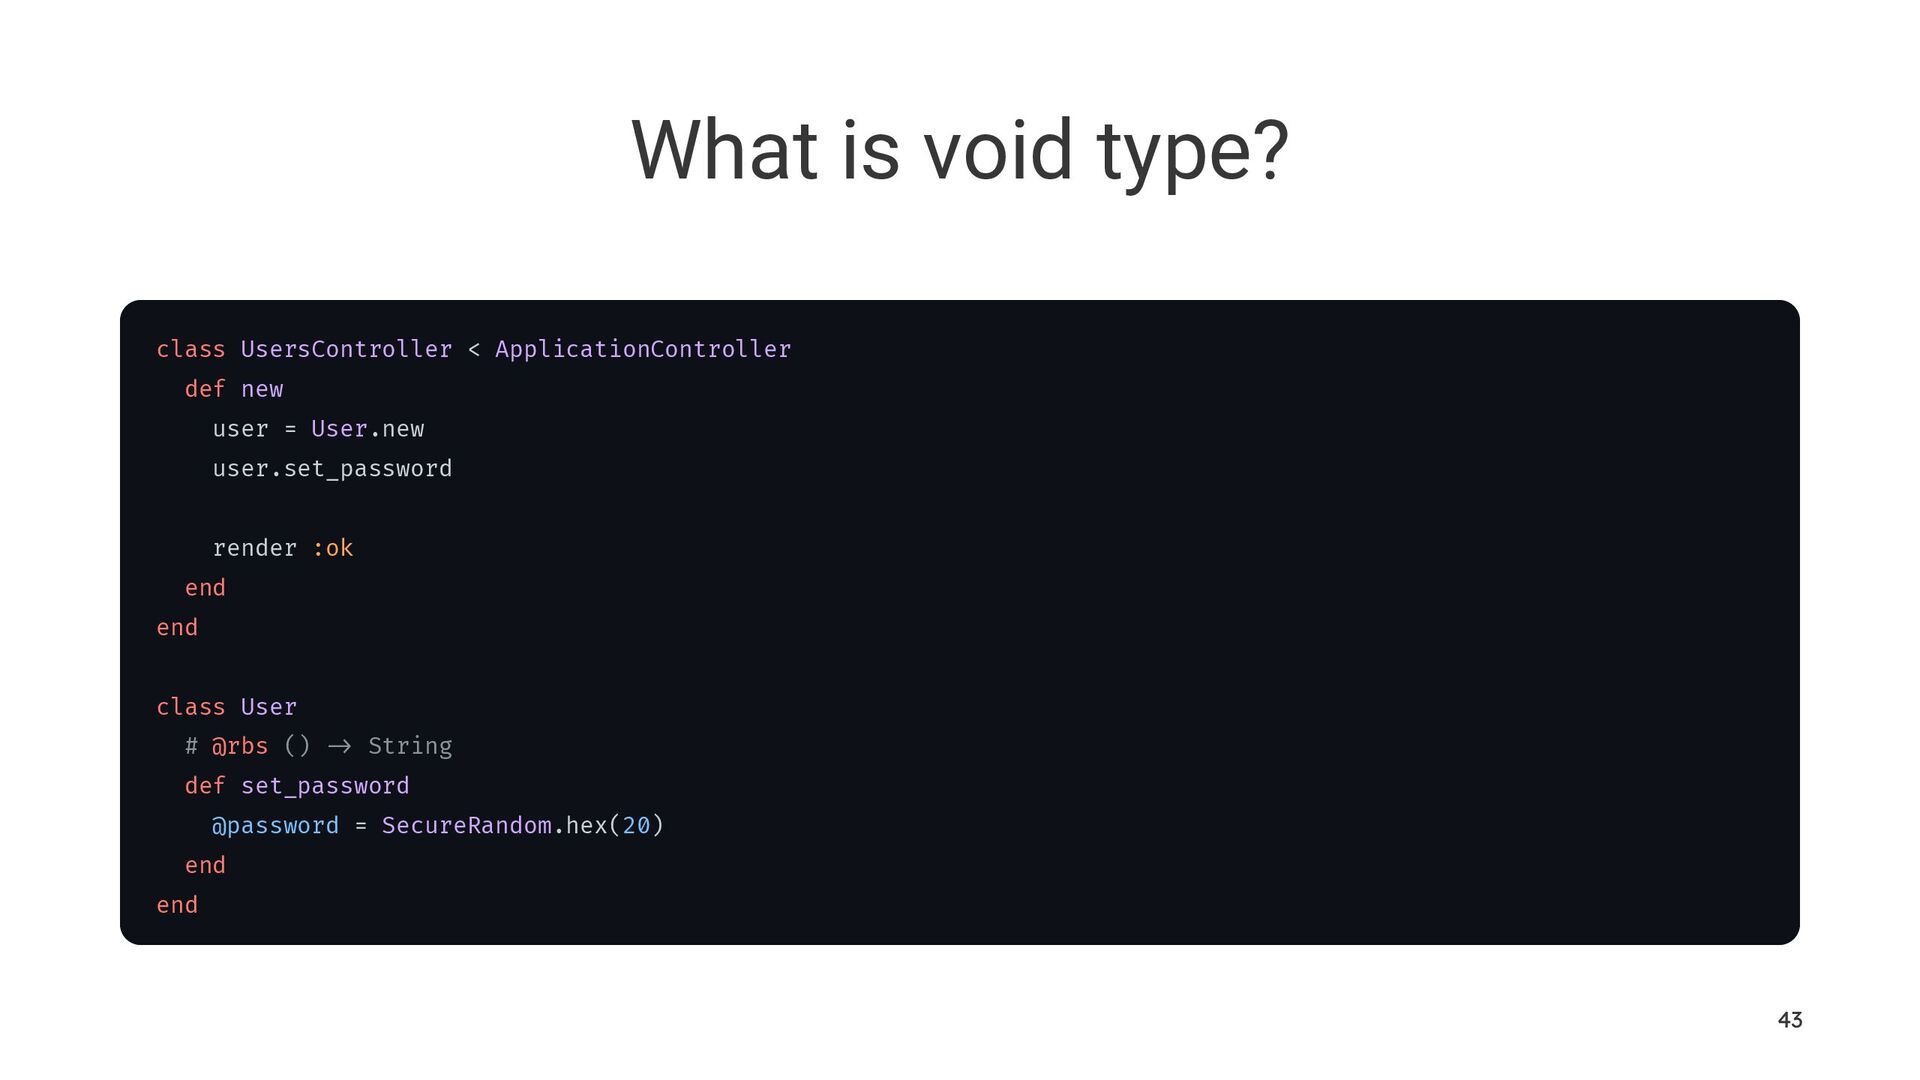Click the slide page number 43
Image resolution: width=1920 pixels, height=1080 pixels.
[1790, 1020]
